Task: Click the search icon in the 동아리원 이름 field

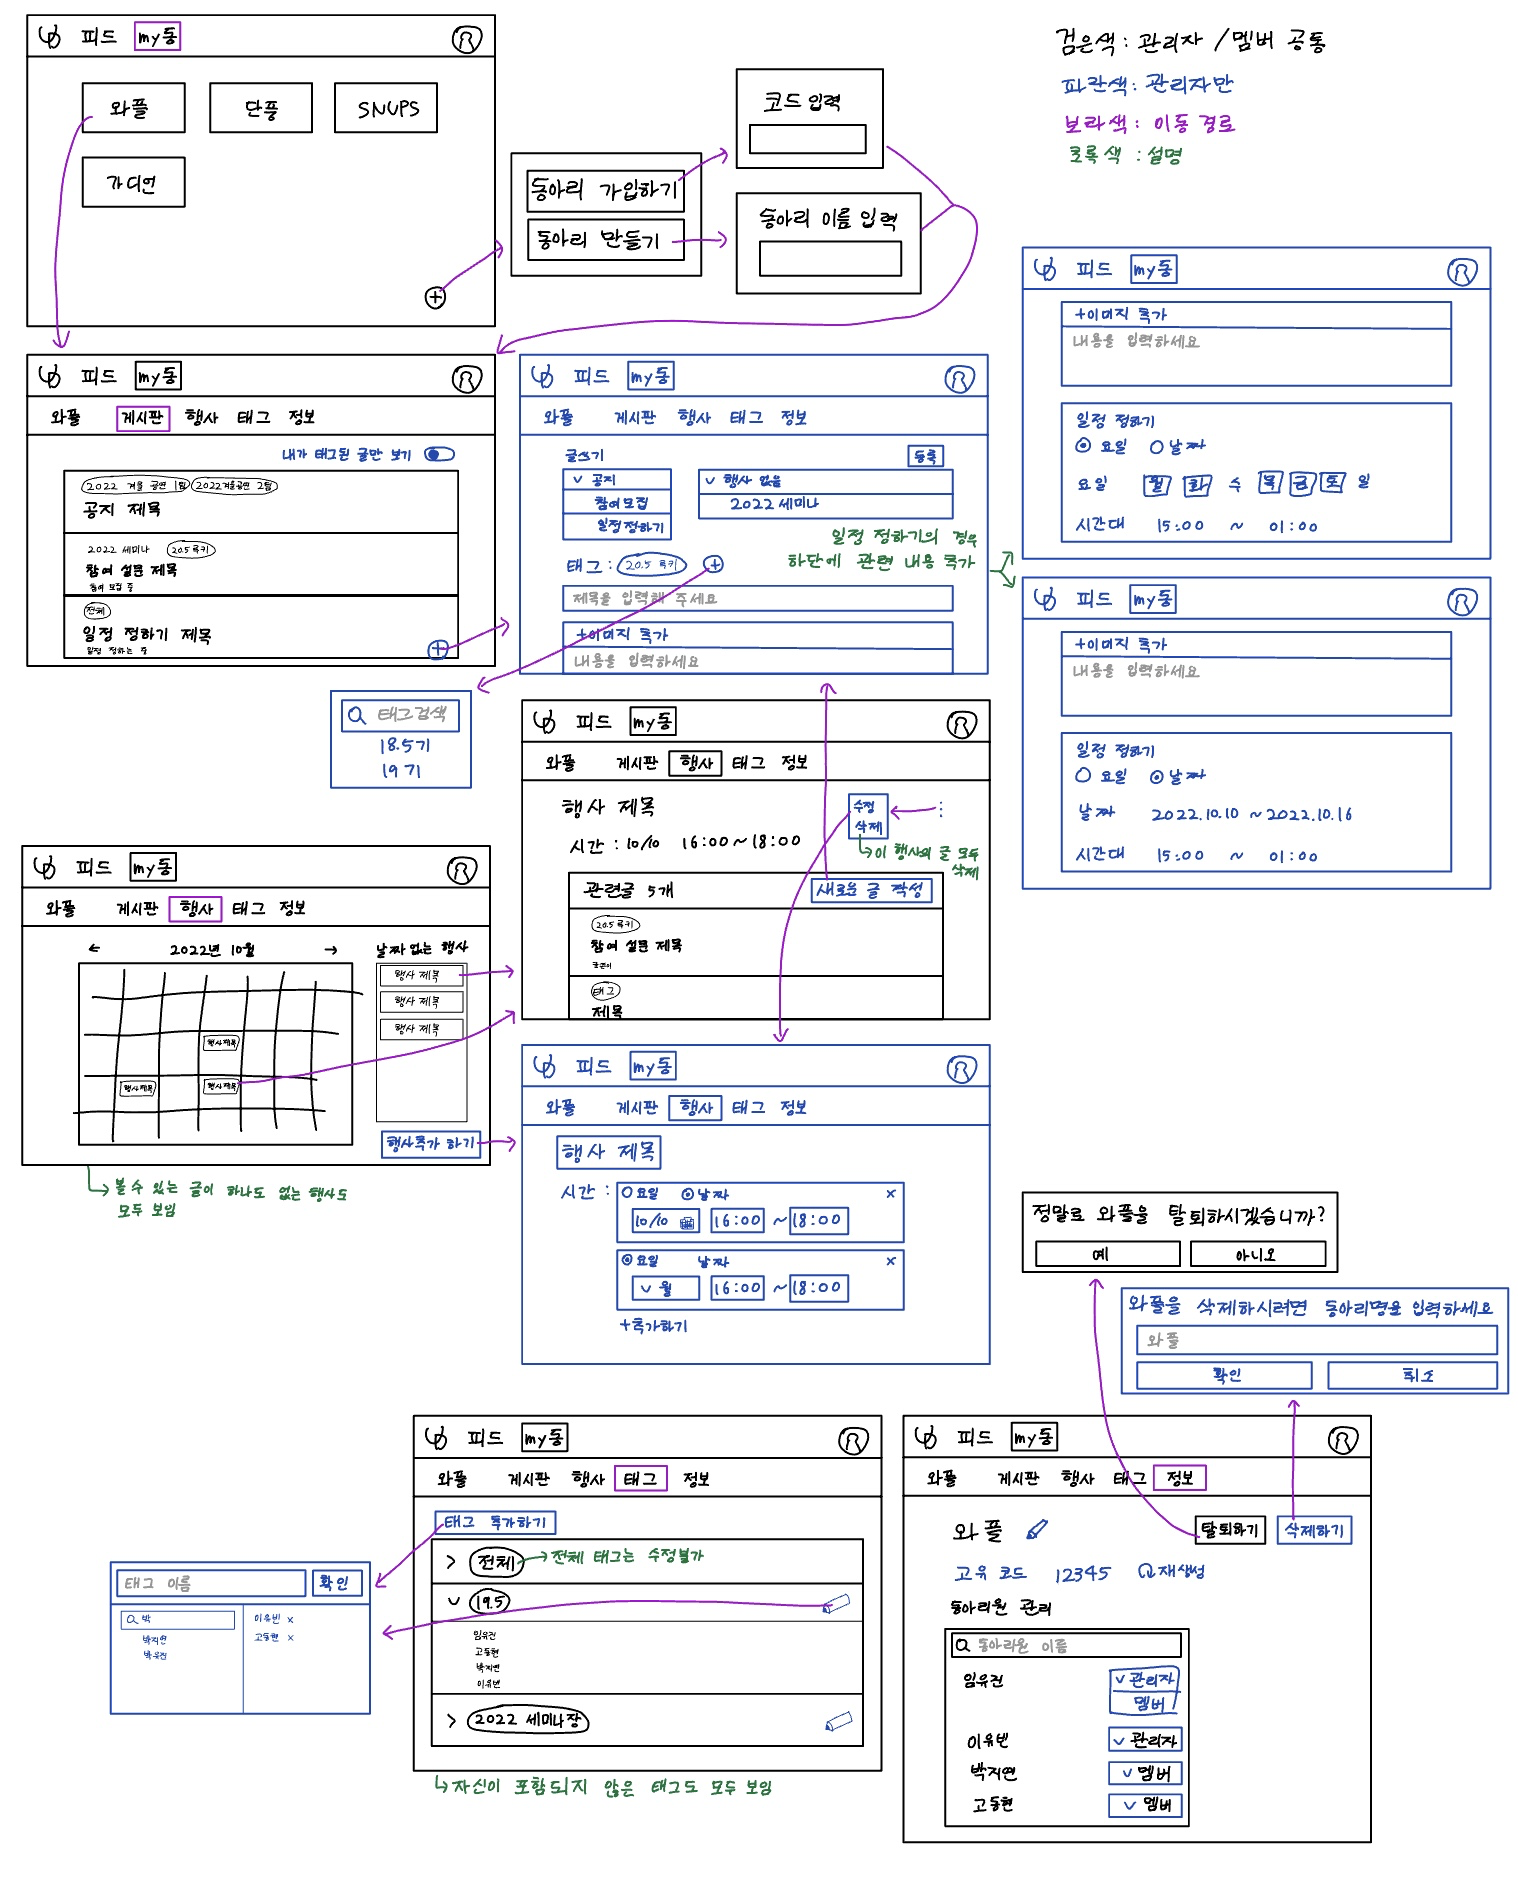Action: 962,1645
